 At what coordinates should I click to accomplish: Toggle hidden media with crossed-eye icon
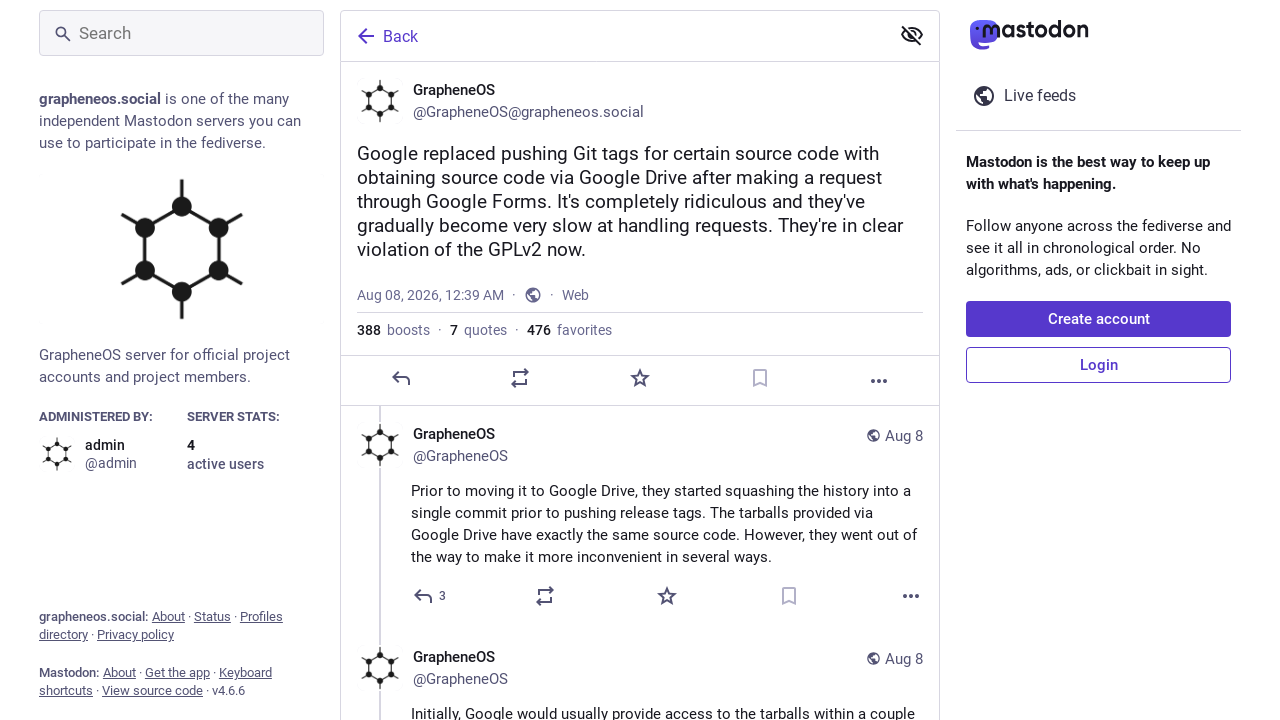pyautogui.click(x=911, y=36)
